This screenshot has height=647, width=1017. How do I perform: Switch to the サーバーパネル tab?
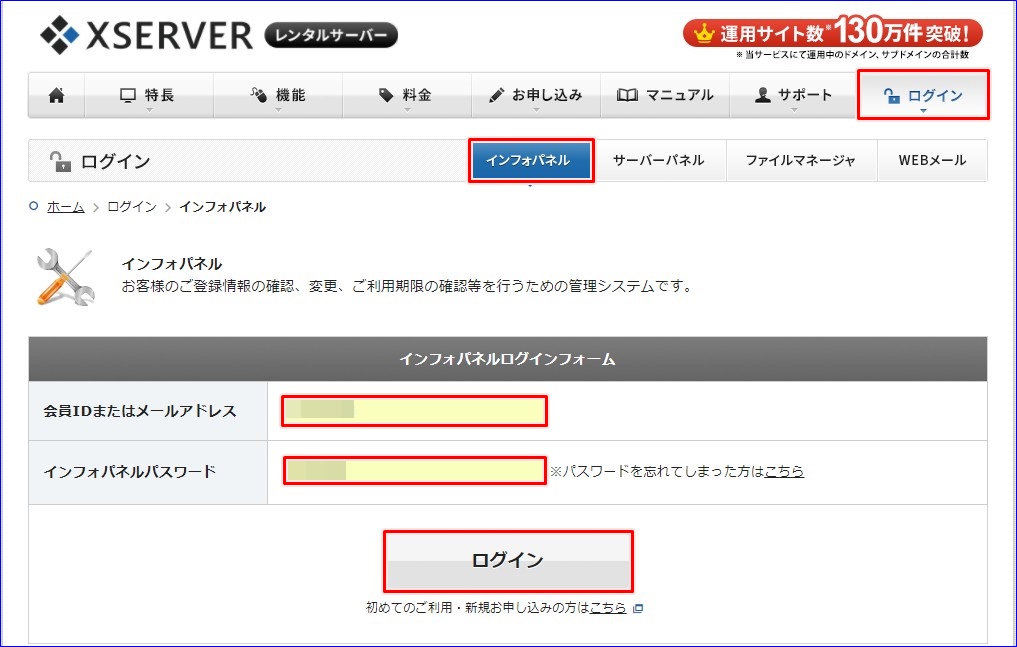659,160
